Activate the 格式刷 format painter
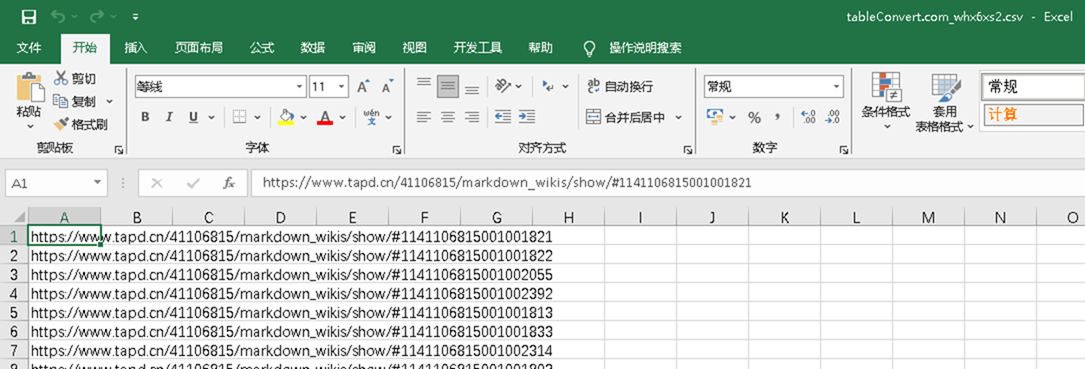This screenshot has height=369, width=1085. click(81, 125)
